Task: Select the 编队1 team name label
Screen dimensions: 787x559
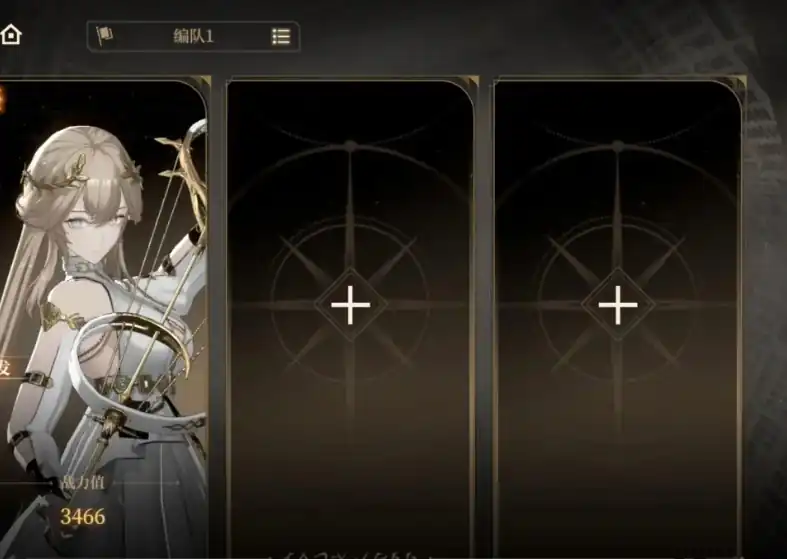Action: [x=193, y=36]
